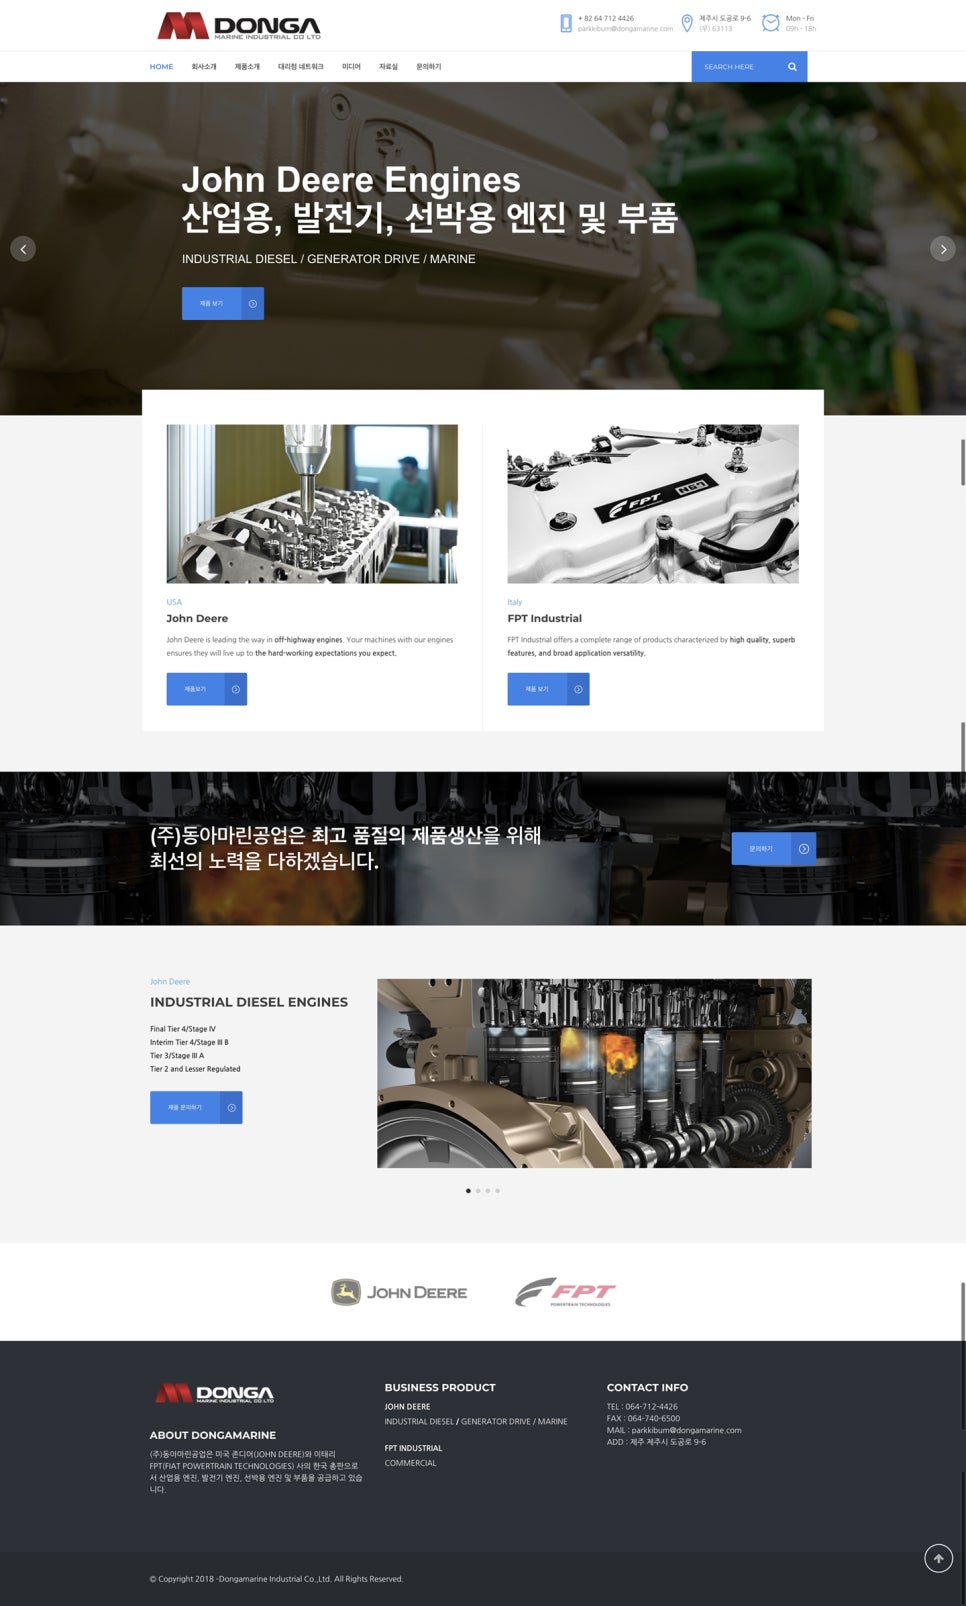966x1606 pixels.
Task: Click footer MARINE link
Action: (553, 1422)
